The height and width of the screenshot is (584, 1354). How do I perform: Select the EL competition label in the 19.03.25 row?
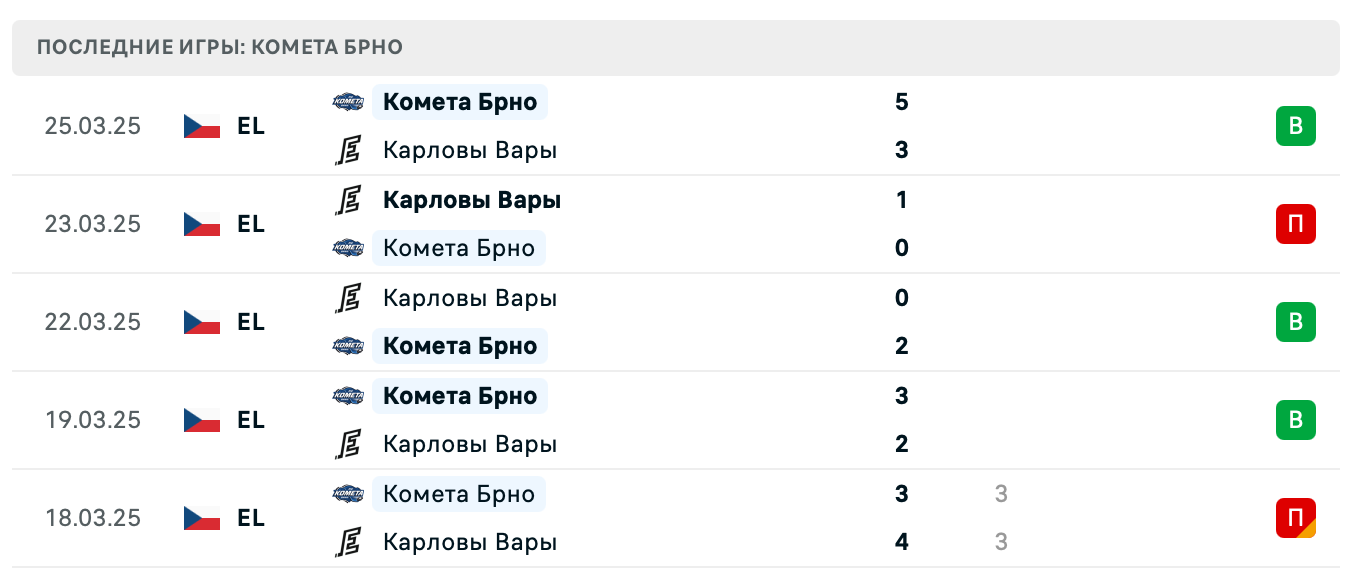tap(251, 420)
